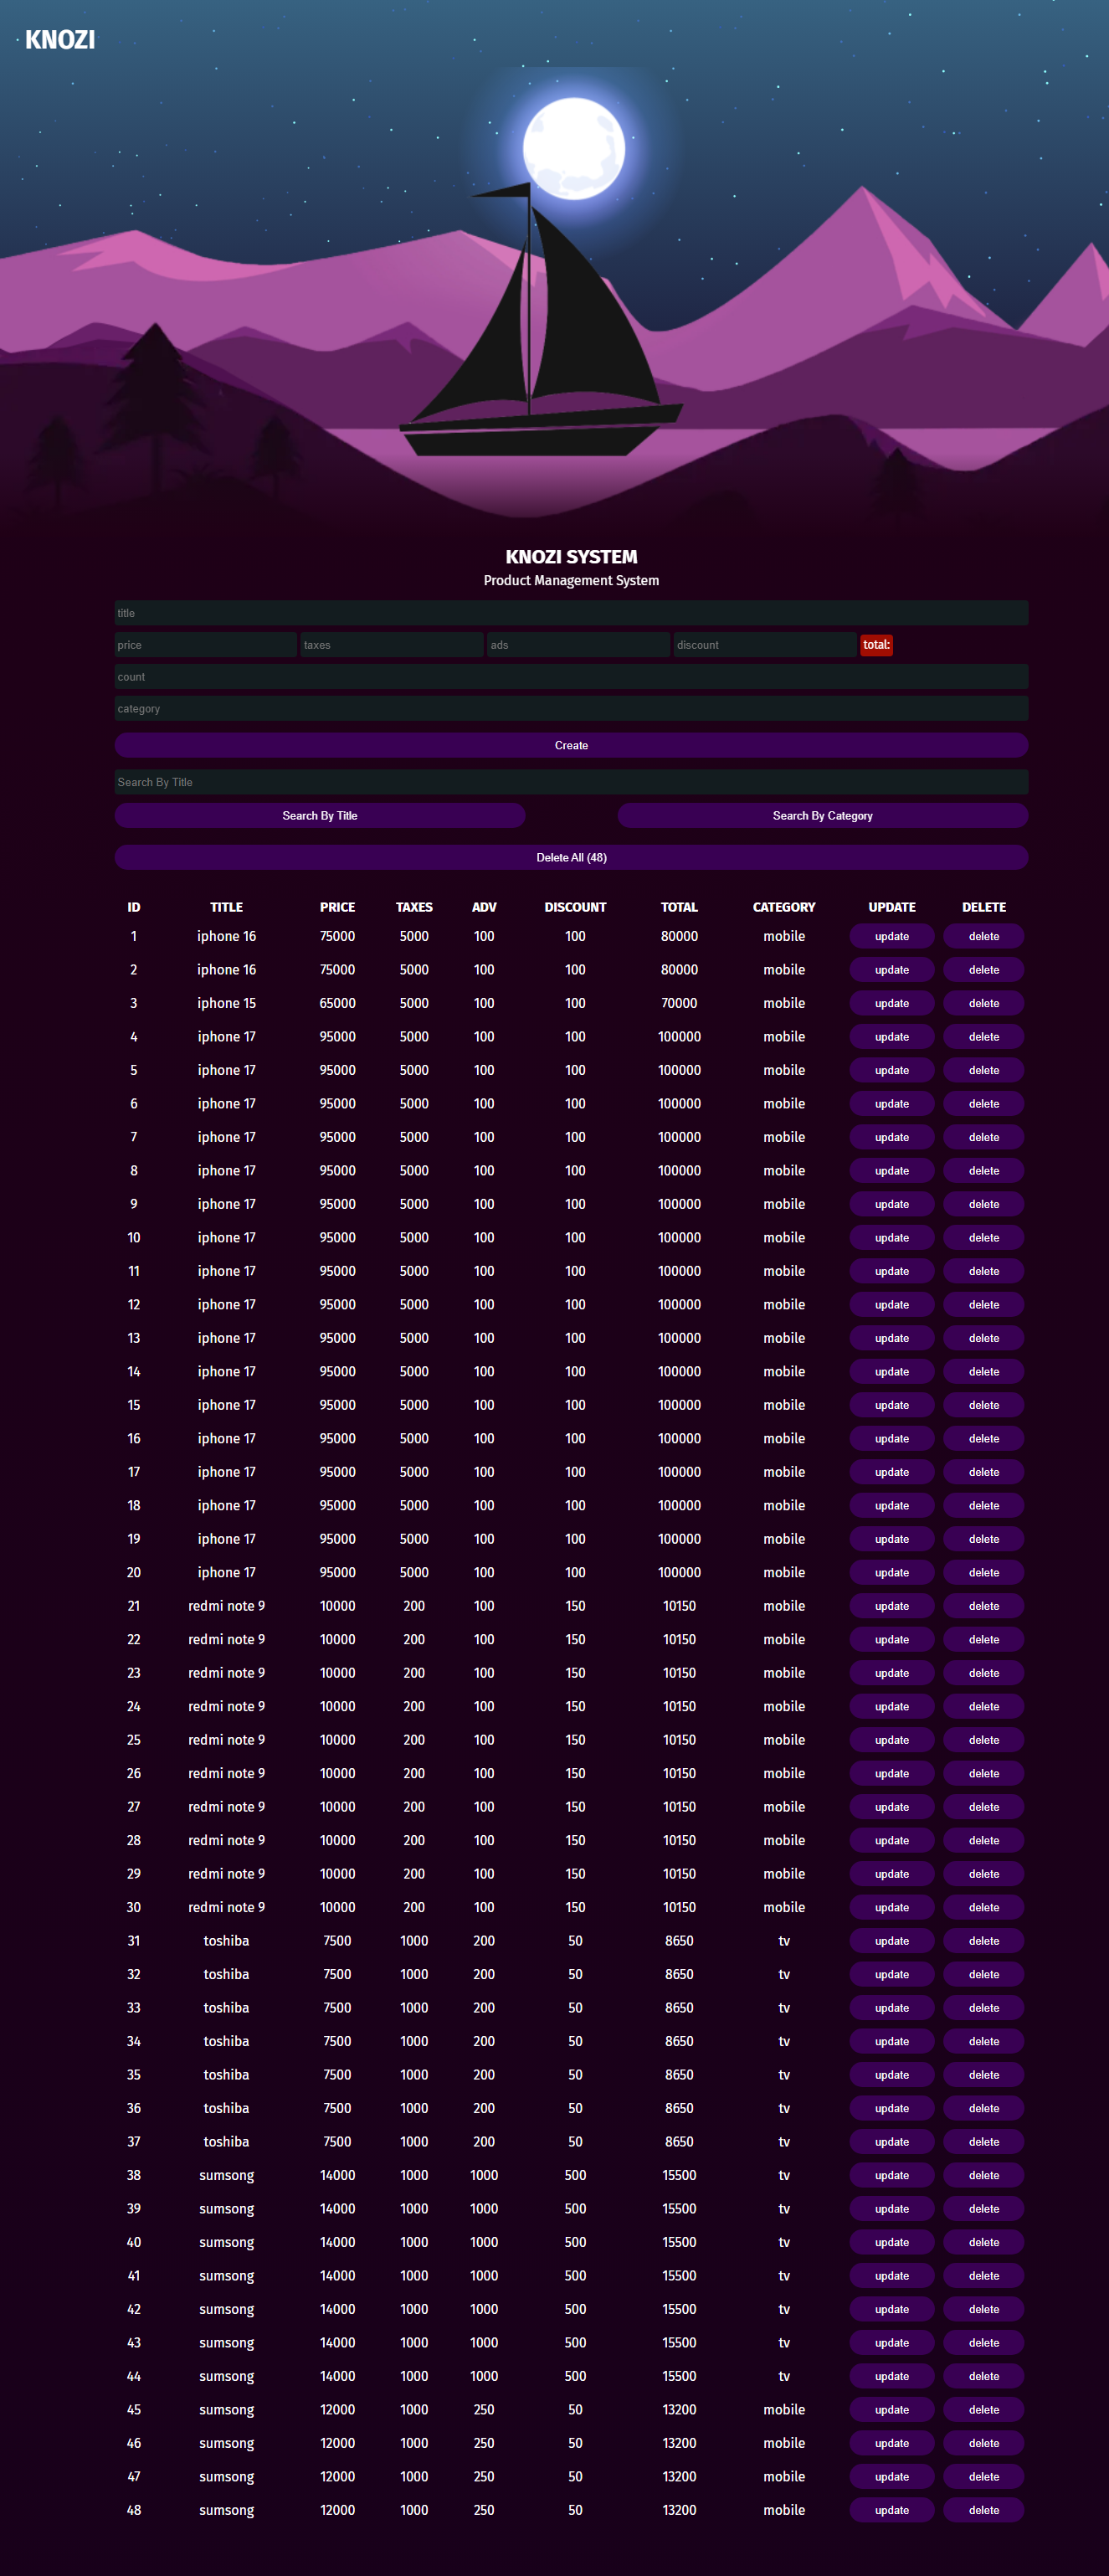Click the ads input field
The height and width of the screenshot is (2576, 1109).
[x=578, y=645]
